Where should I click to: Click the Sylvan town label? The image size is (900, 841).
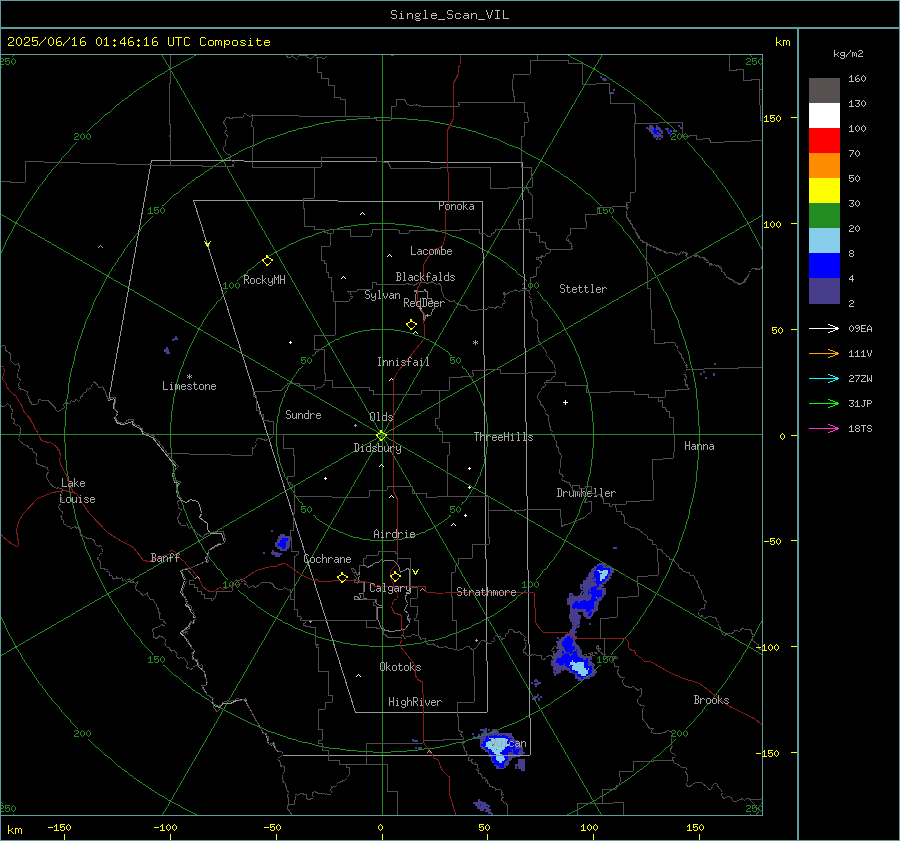coord(382,295)
